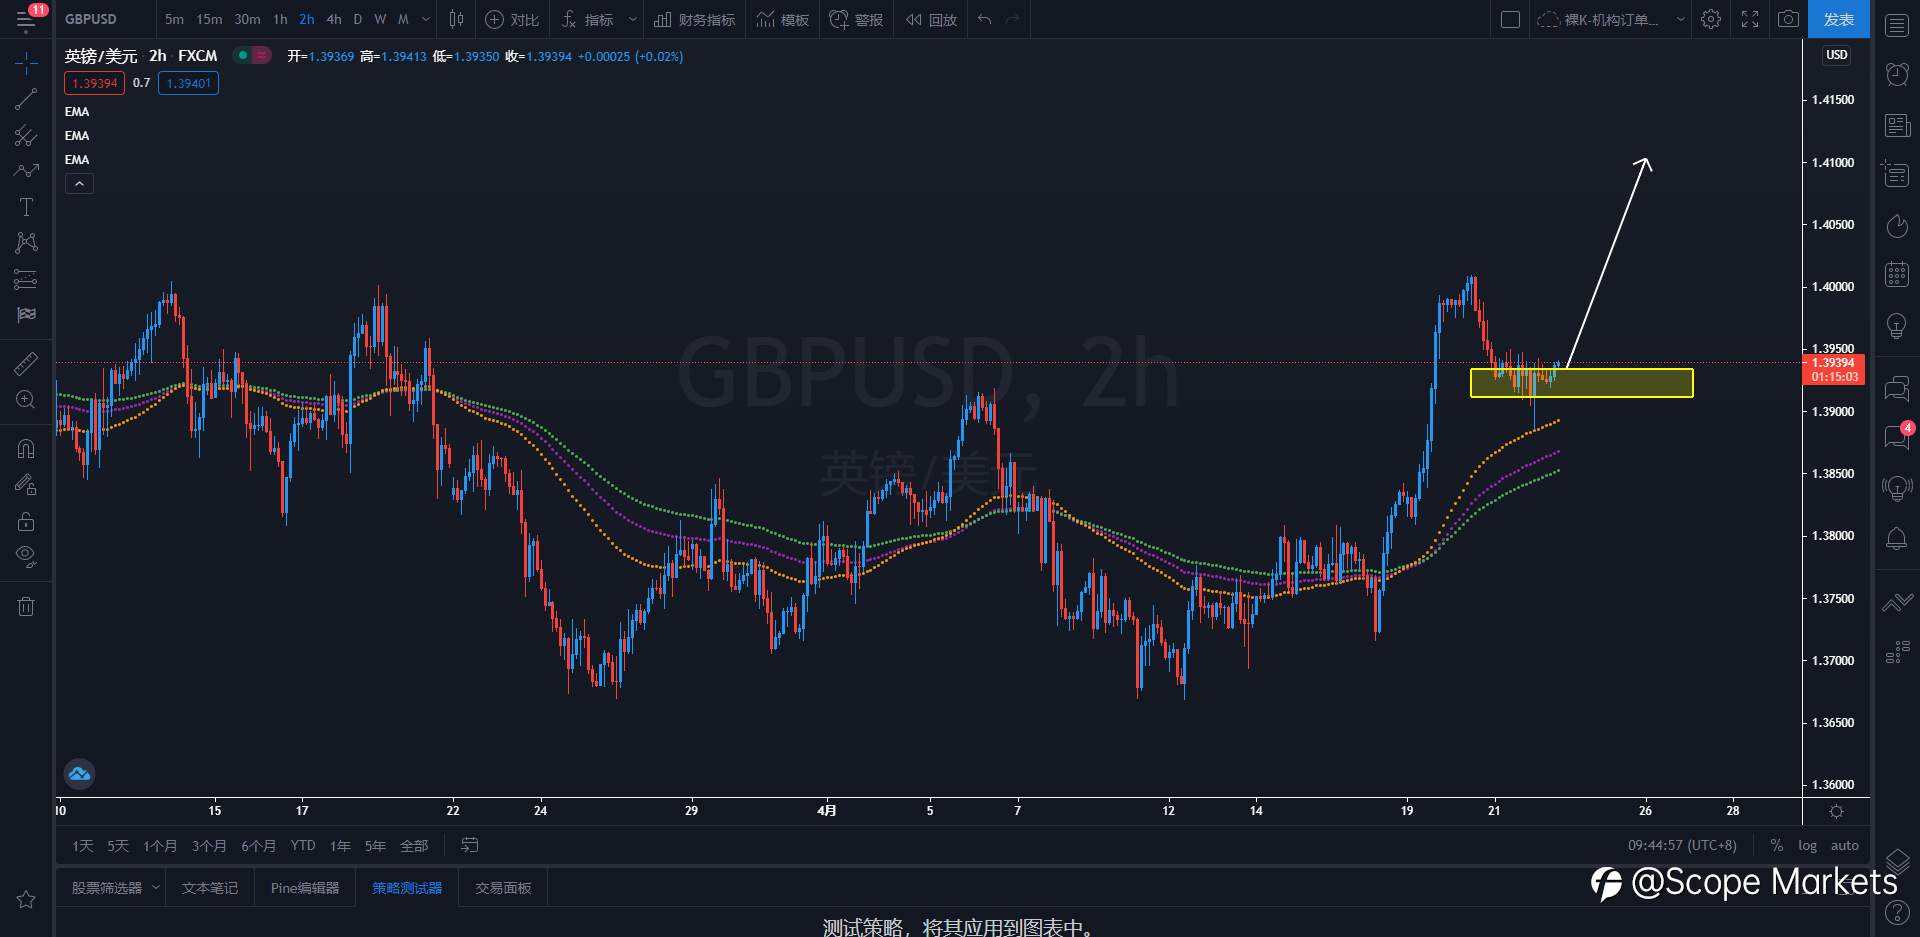Open the news panel icon
This screenshot has width=1920, height=937.
[x=1897, y=125]
